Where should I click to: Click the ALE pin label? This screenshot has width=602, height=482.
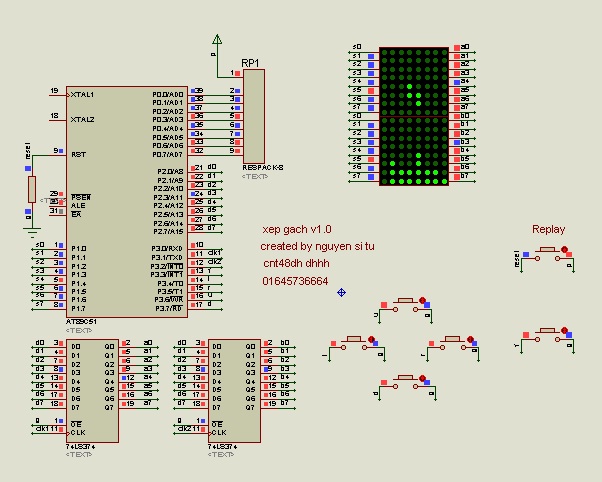coord(78,206)
